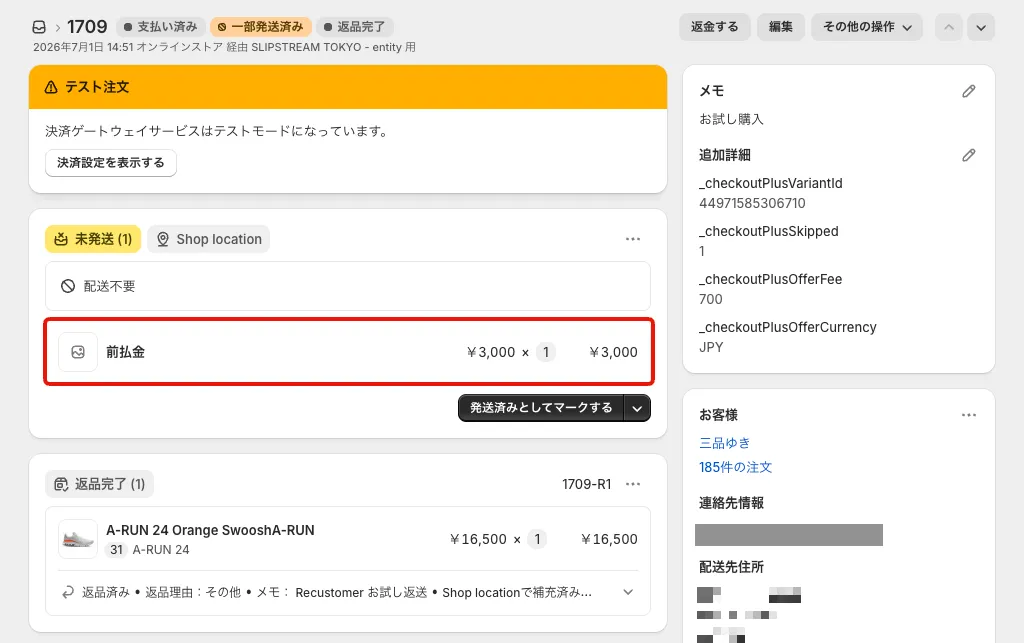
Task: Click the 配送不要 prohibited icon
Action: click(68, 286)
